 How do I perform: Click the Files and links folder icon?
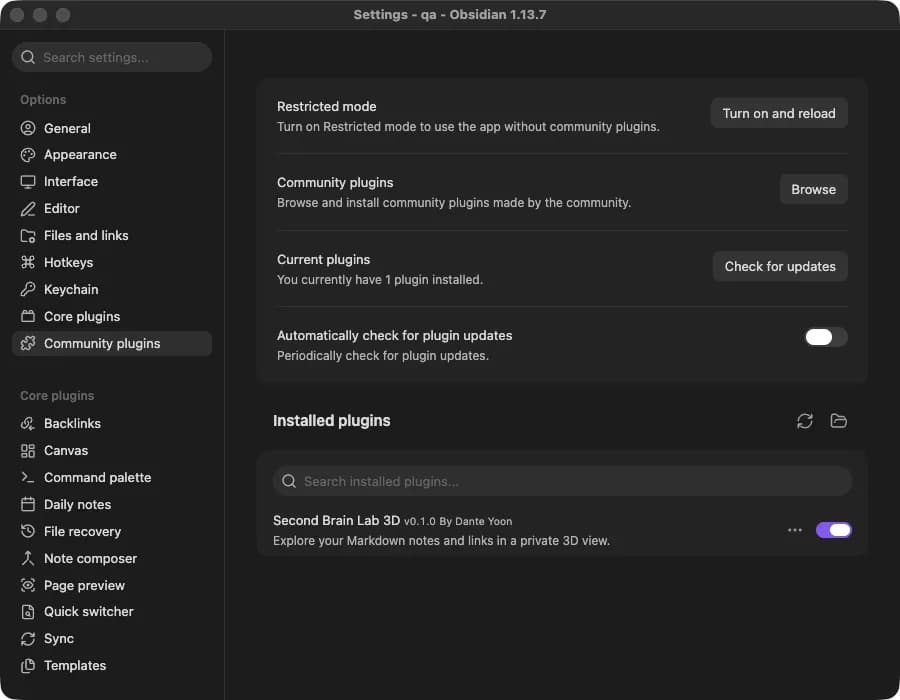tap(28, 236)
